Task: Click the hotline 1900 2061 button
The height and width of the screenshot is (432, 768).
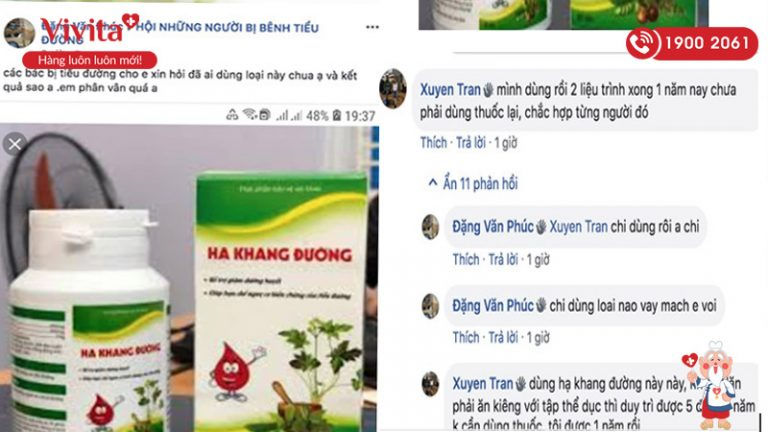Action: point(692,43)
